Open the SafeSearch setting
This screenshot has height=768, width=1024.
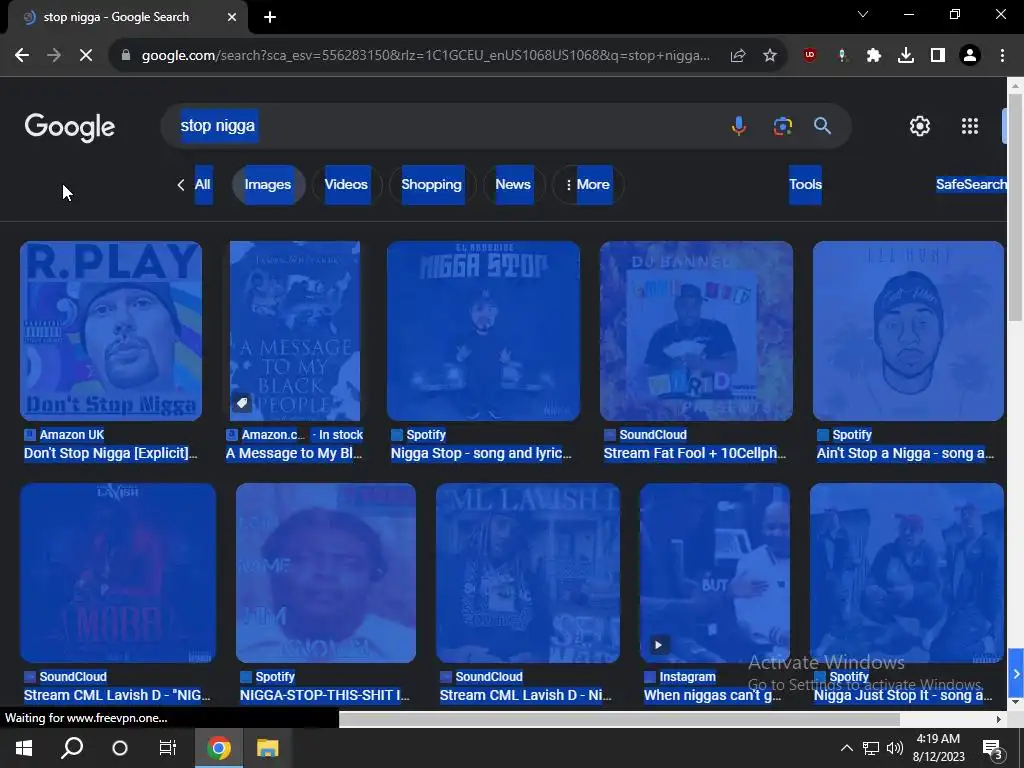[x=971, y=184]
